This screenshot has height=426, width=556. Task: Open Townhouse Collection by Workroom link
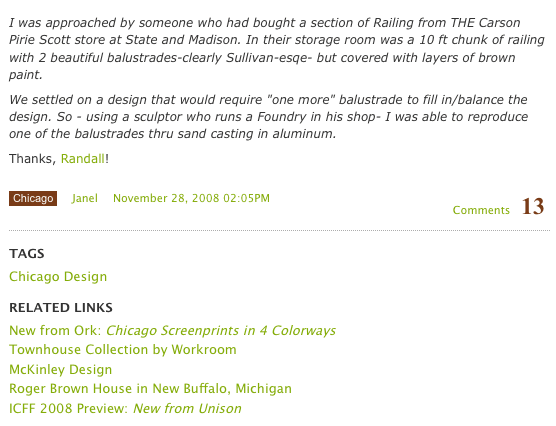123,350
